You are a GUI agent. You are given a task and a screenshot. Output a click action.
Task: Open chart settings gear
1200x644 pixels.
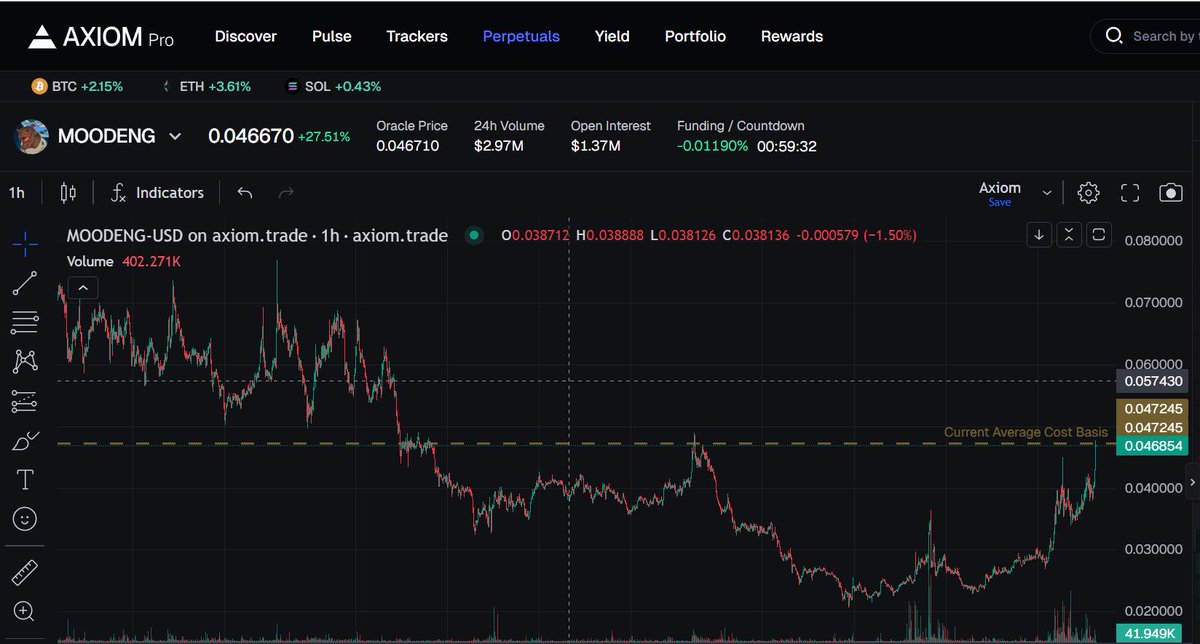click(x=1089, y=192)
